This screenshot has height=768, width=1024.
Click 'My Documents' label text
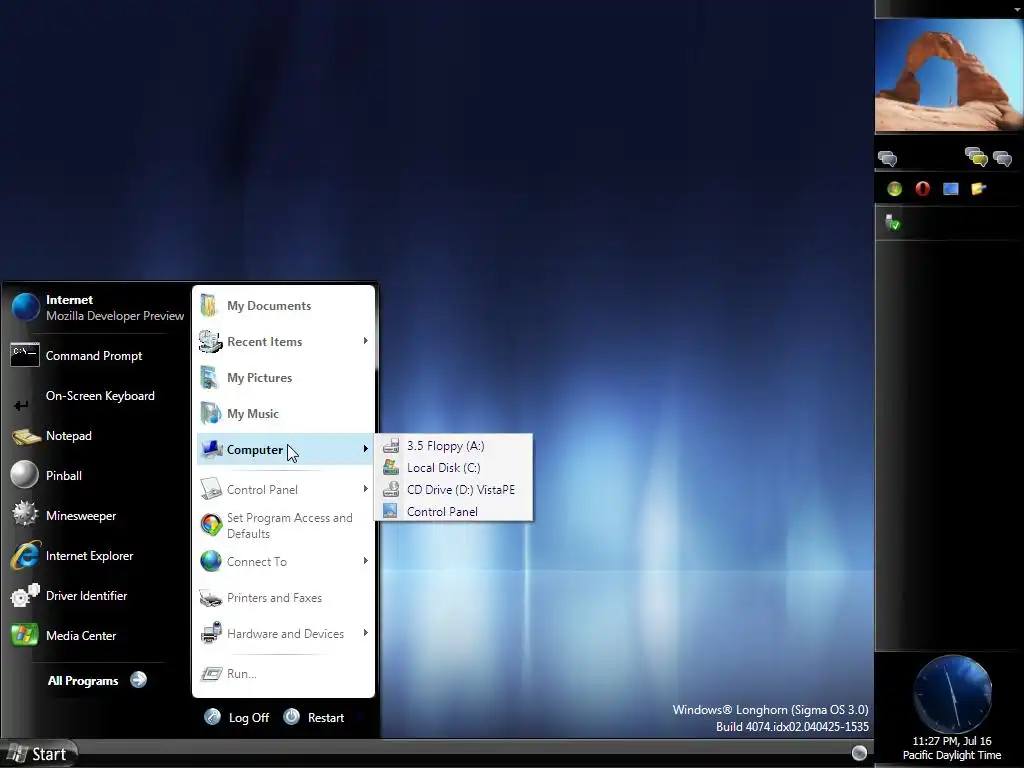coord(269,306)
